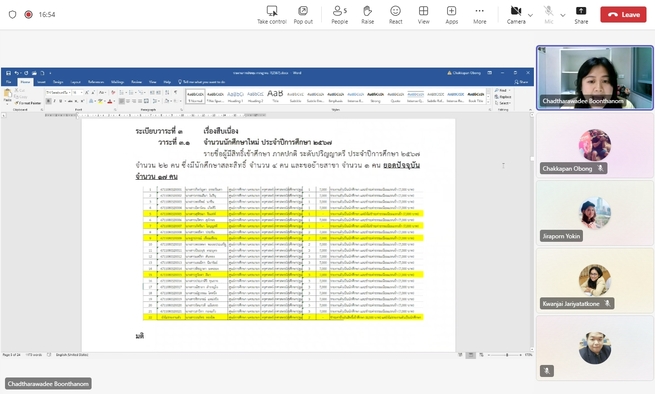655x394 pixels.
Task: Unmute the Mic
Action: pyautogui.click(x=549, y=15)
